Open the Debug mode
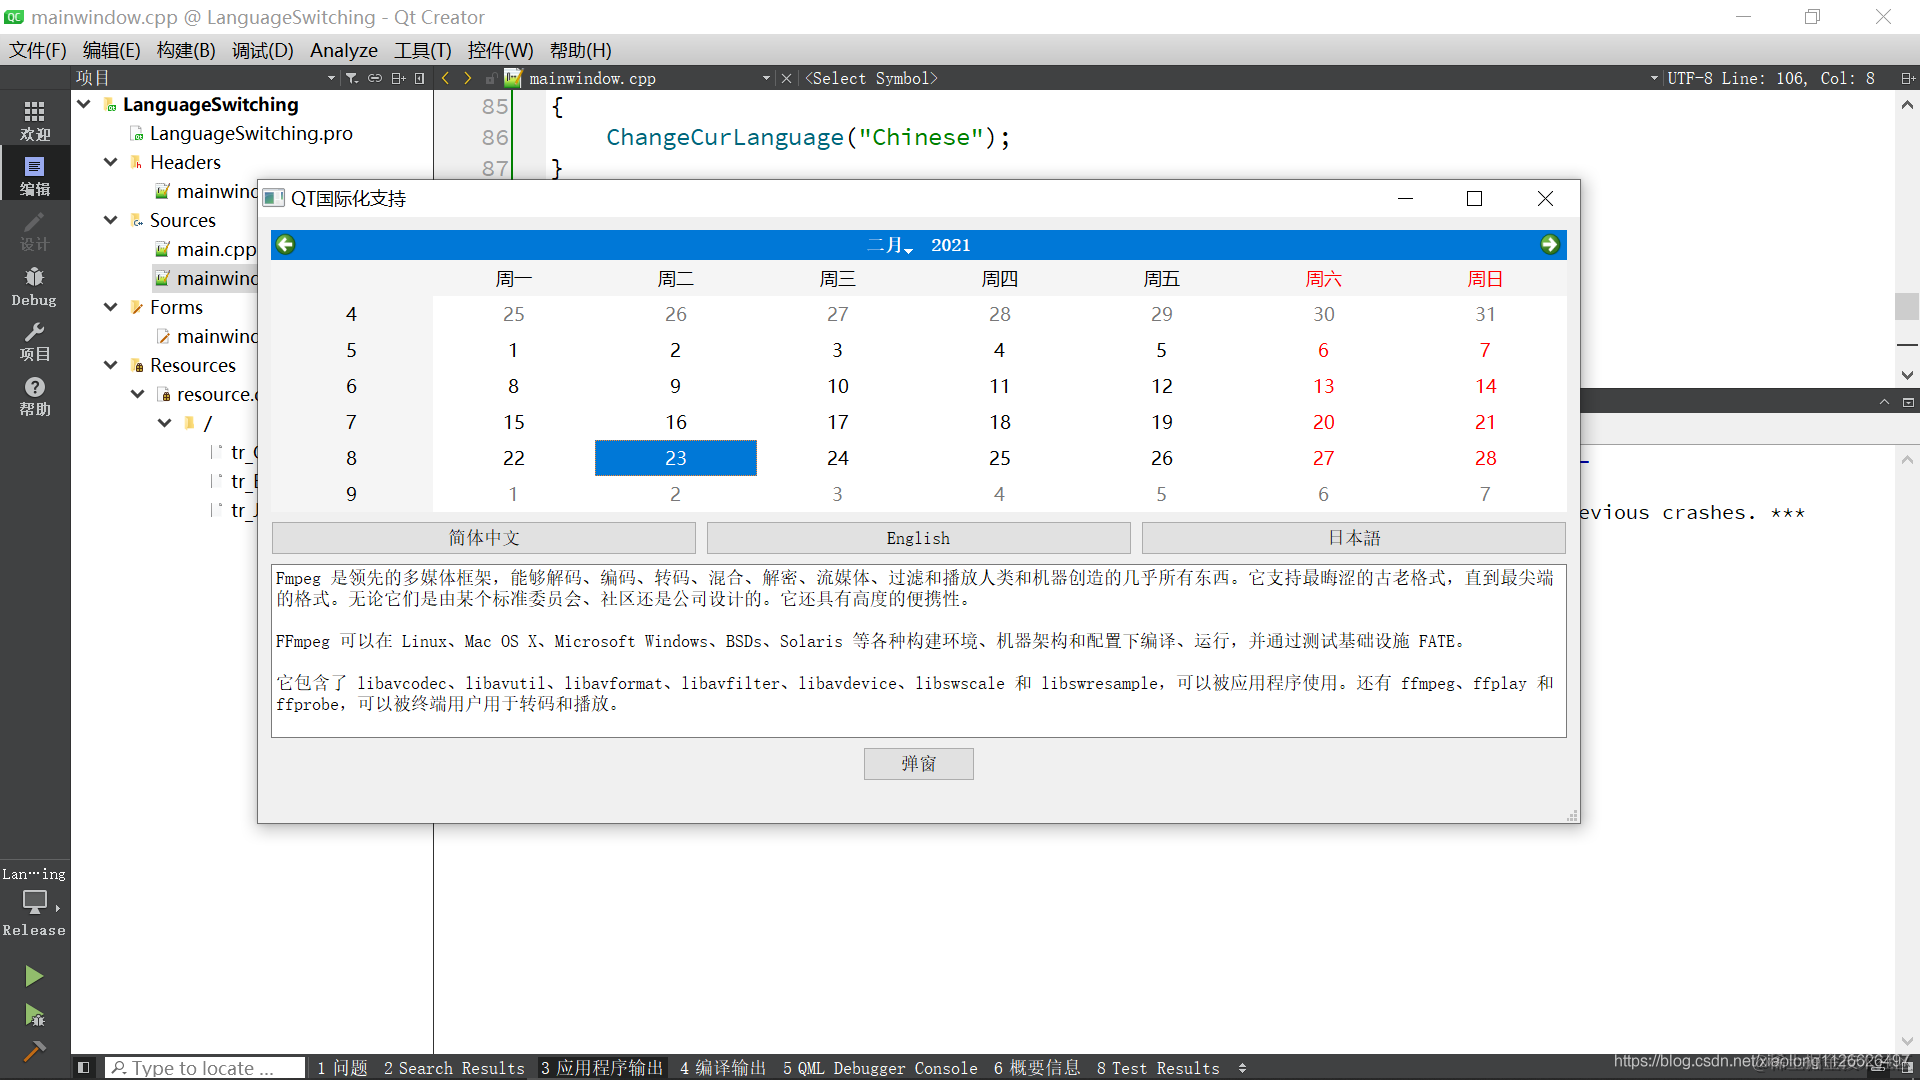 coord(35,285)
